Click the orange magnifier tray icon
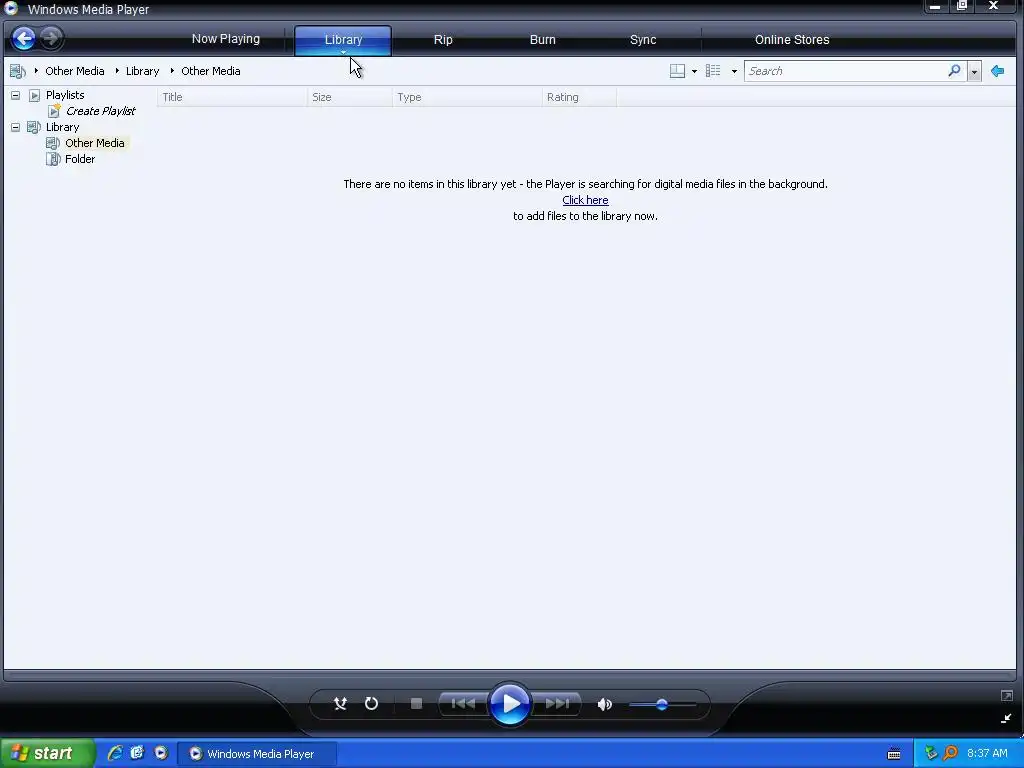 coord(950,754)
